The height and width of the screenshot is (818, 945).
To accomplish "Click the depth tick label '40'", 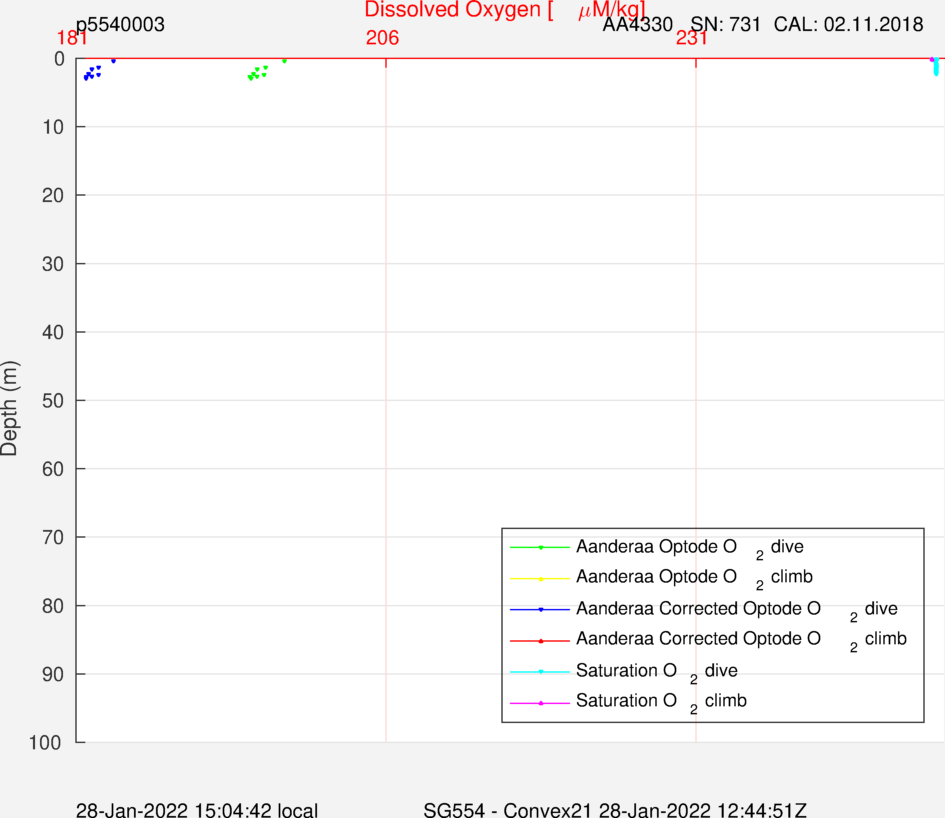I will (x=53, y=332).
